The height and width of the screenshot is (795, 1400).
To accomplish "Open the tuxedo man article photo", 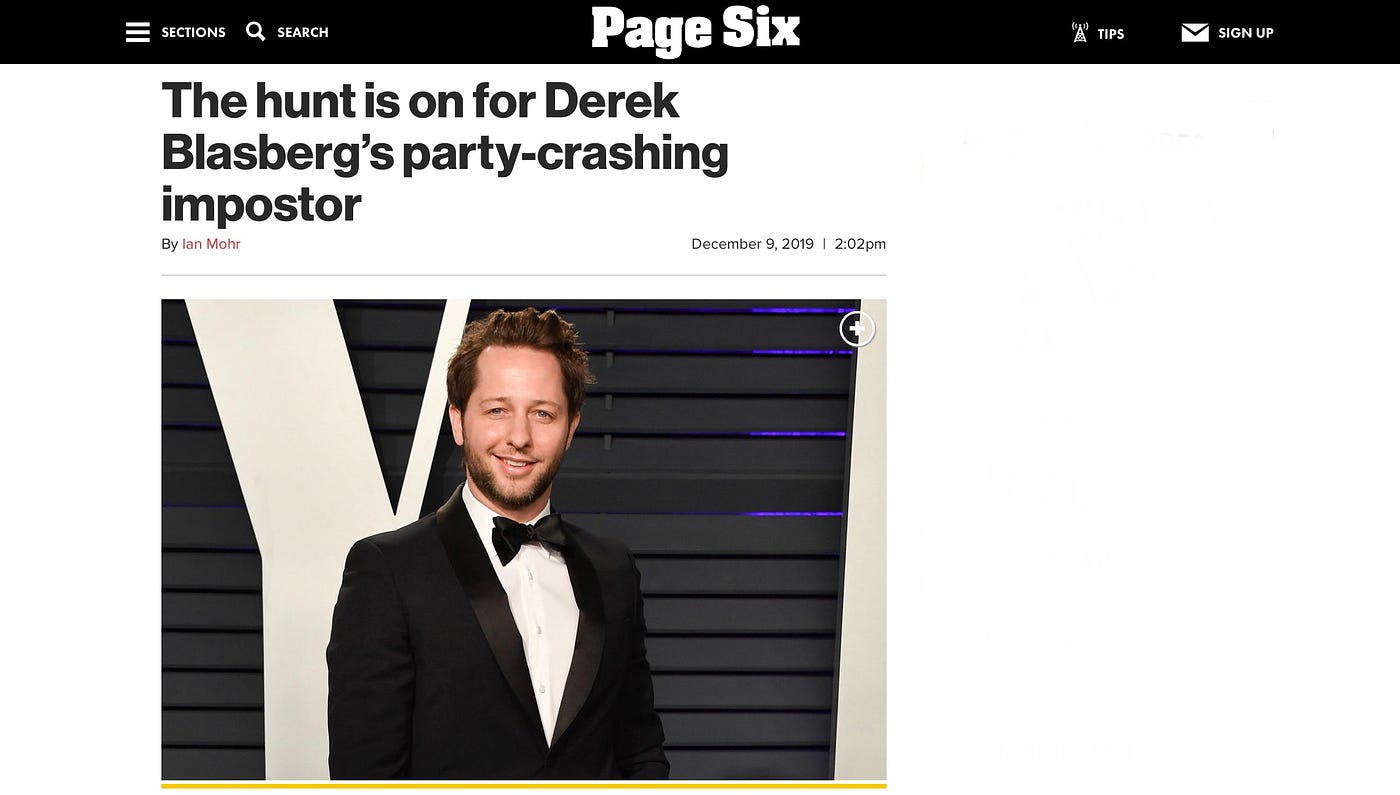I will [x=524, y=539].
